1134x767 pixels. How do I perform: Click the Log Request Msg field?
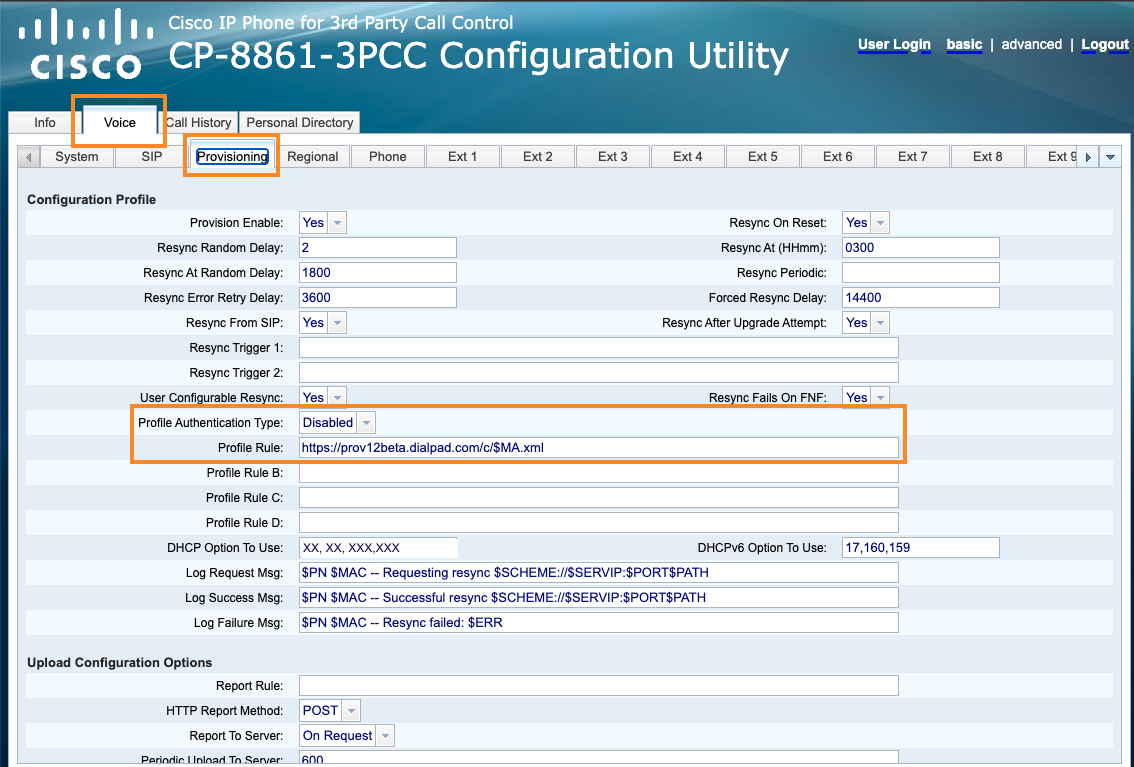[599, 573]
